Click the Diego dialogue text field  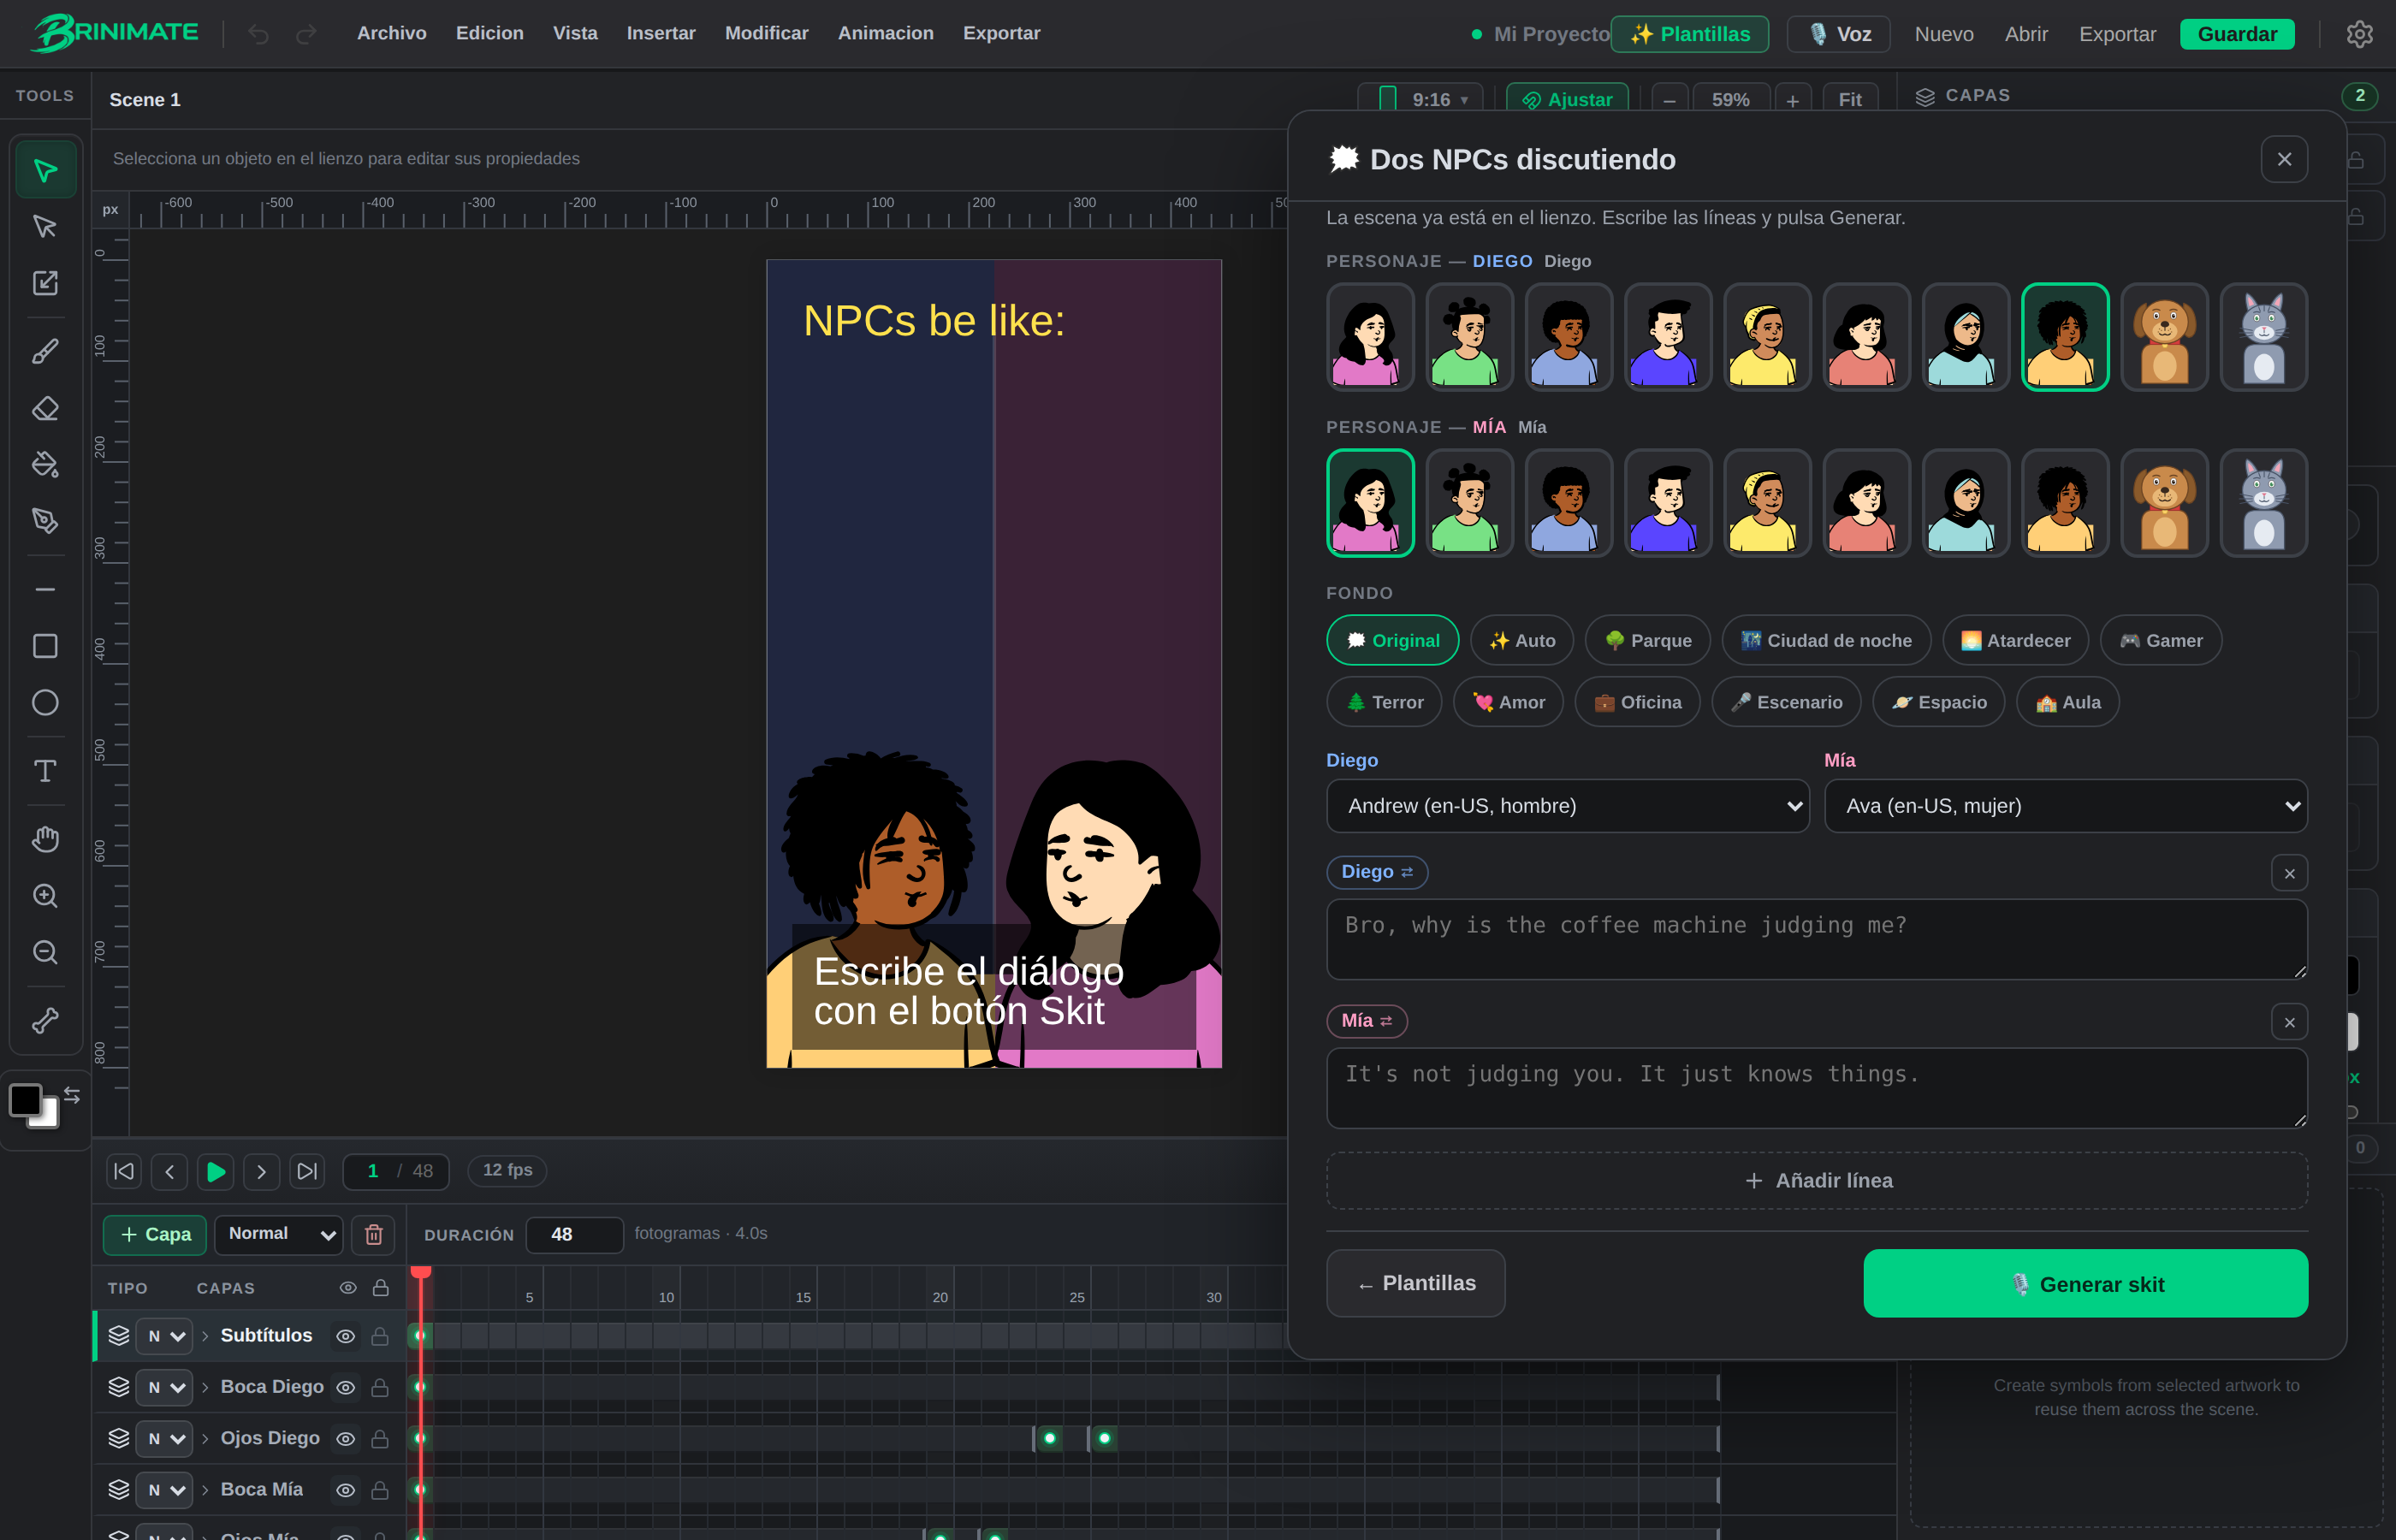point(1817,940)
